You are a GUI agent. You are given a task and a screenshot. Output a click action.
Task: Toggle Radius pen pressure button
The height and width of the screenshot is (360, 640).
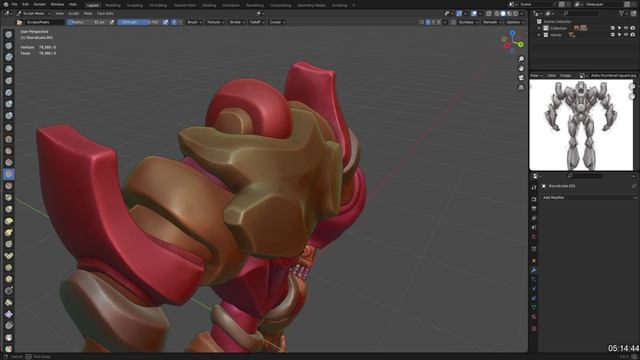(x=112, y=22)
